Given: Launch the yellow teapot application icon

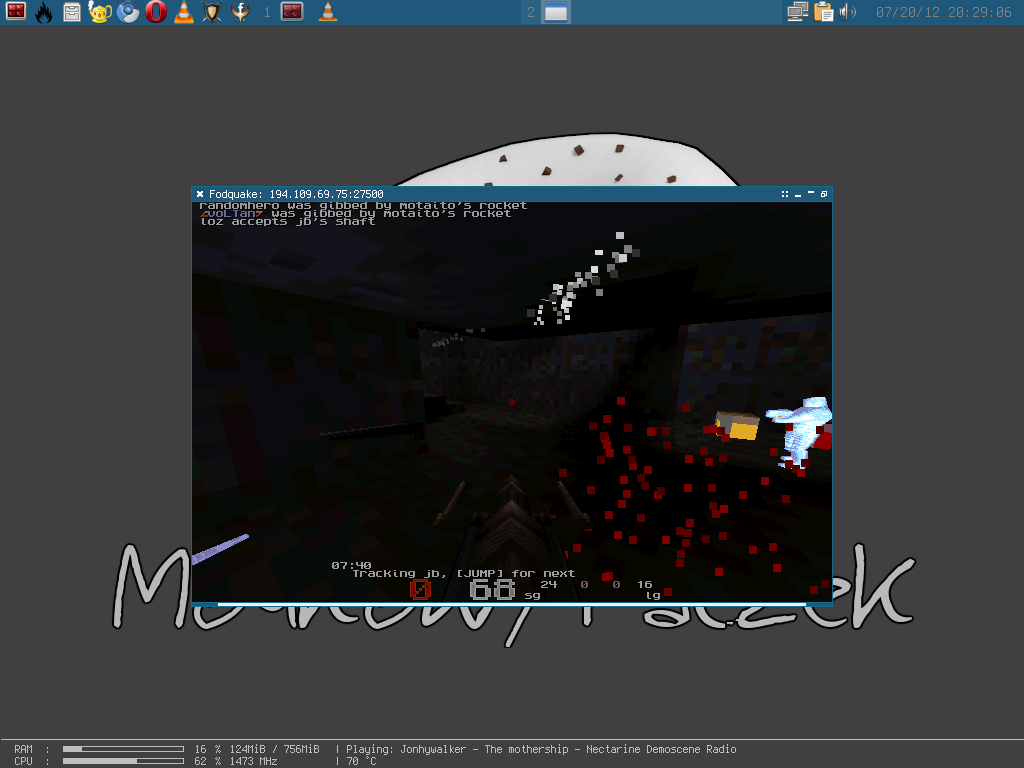Looking at the screenshot, I should pos(99,12).
